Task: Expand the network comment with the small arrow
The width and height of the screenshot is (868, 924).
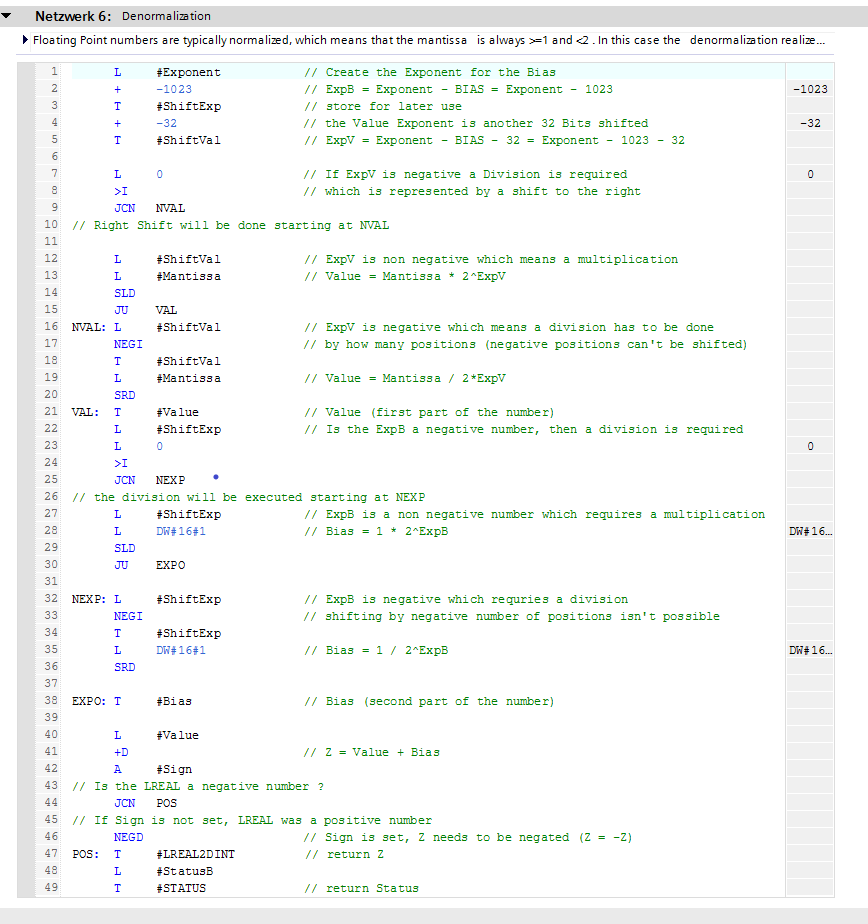Action: tap(25, 40)
